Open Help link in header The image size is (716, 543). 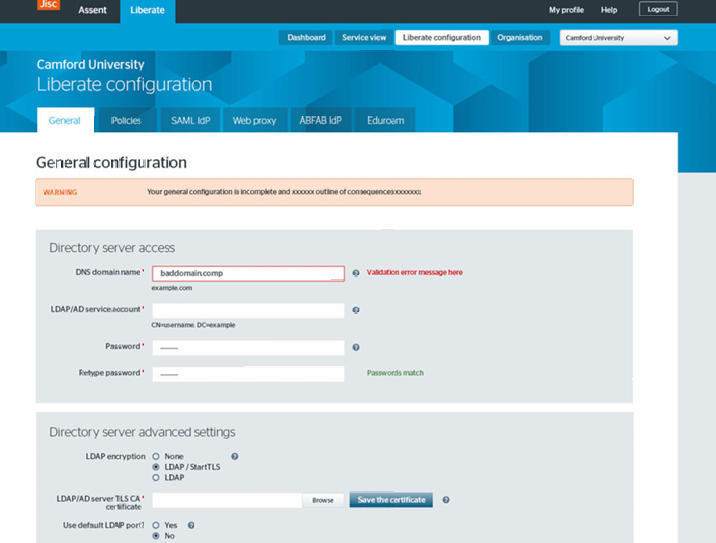tap(609, 10)
